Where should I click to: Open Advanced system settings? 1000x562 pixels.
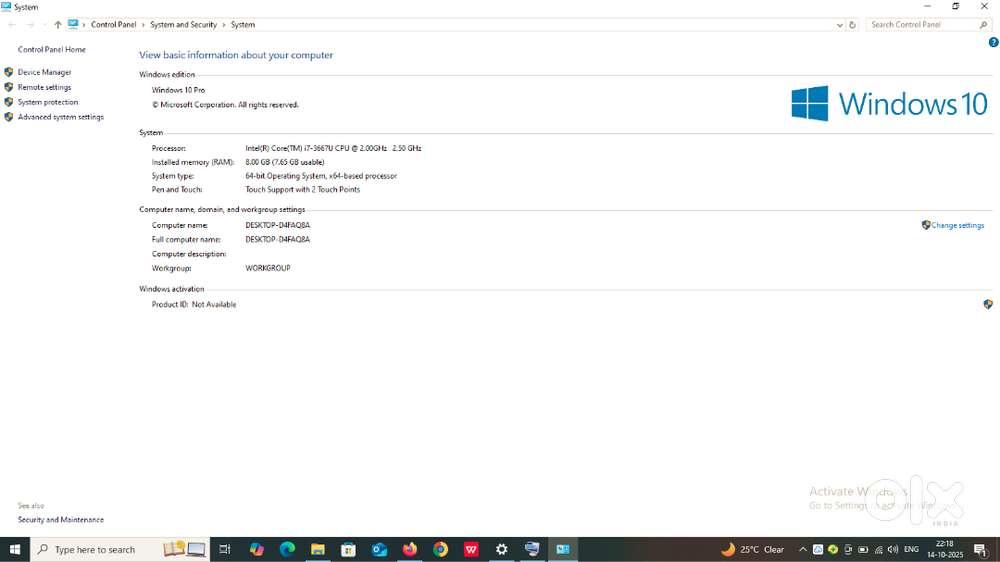60,117
